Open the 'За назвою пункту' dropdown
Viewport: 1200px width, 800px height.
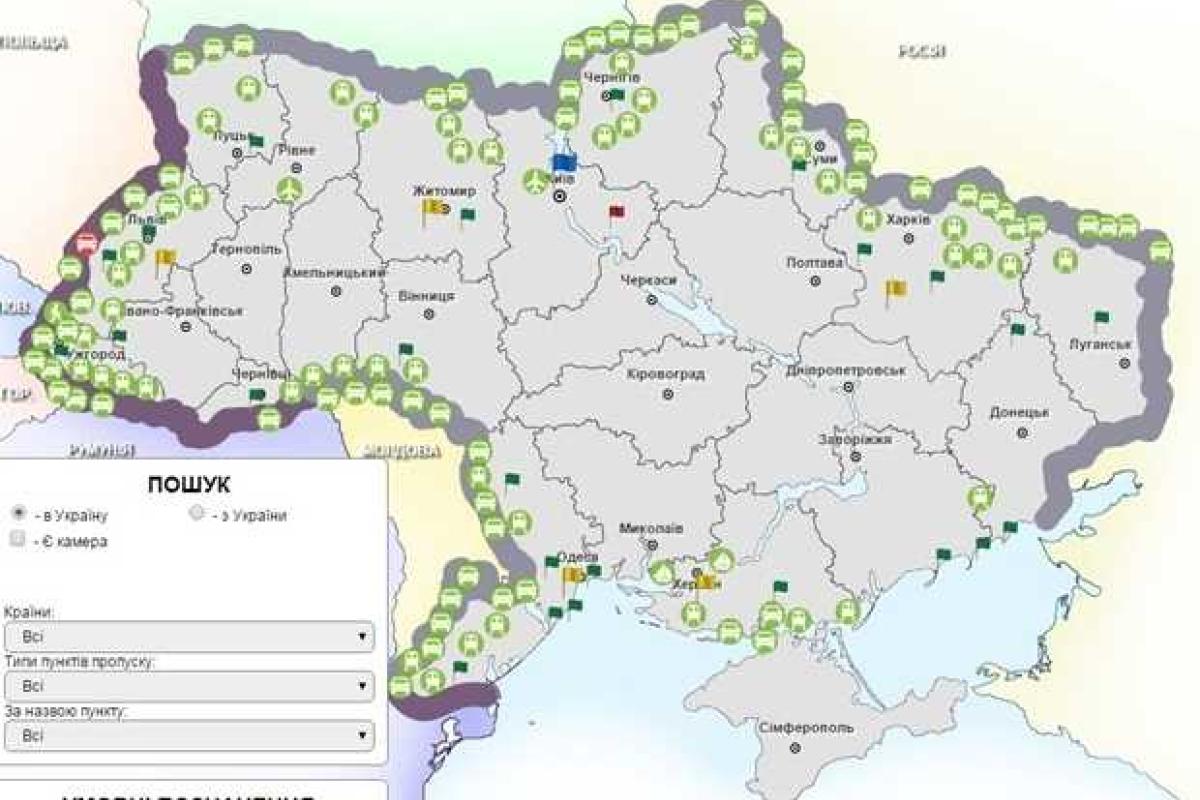(x=189, y=735)
